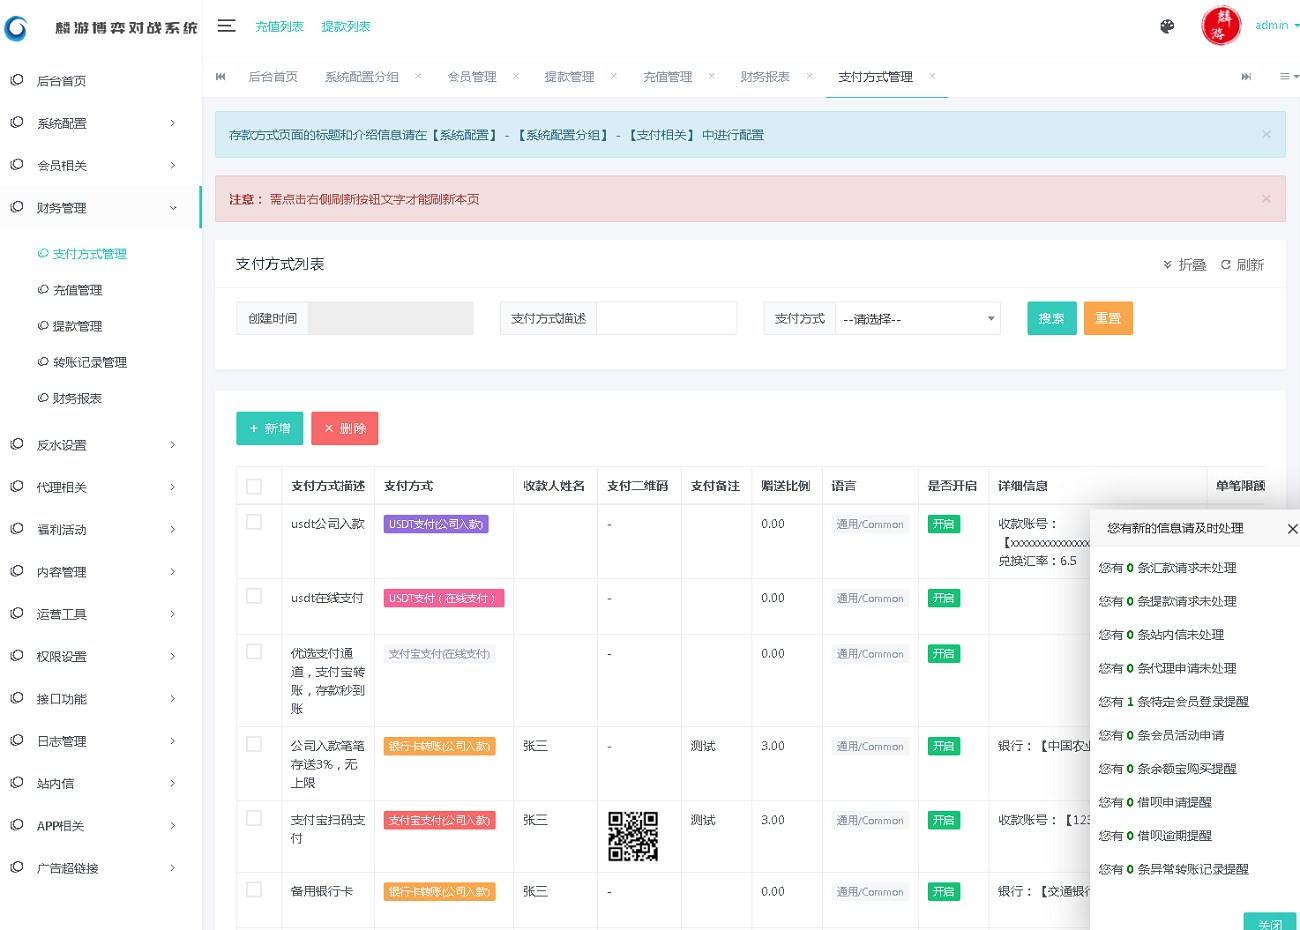Viewport: 1300px width, 930px height.
Task: Click the 新增 button
Action: click(x=269, y=427)
